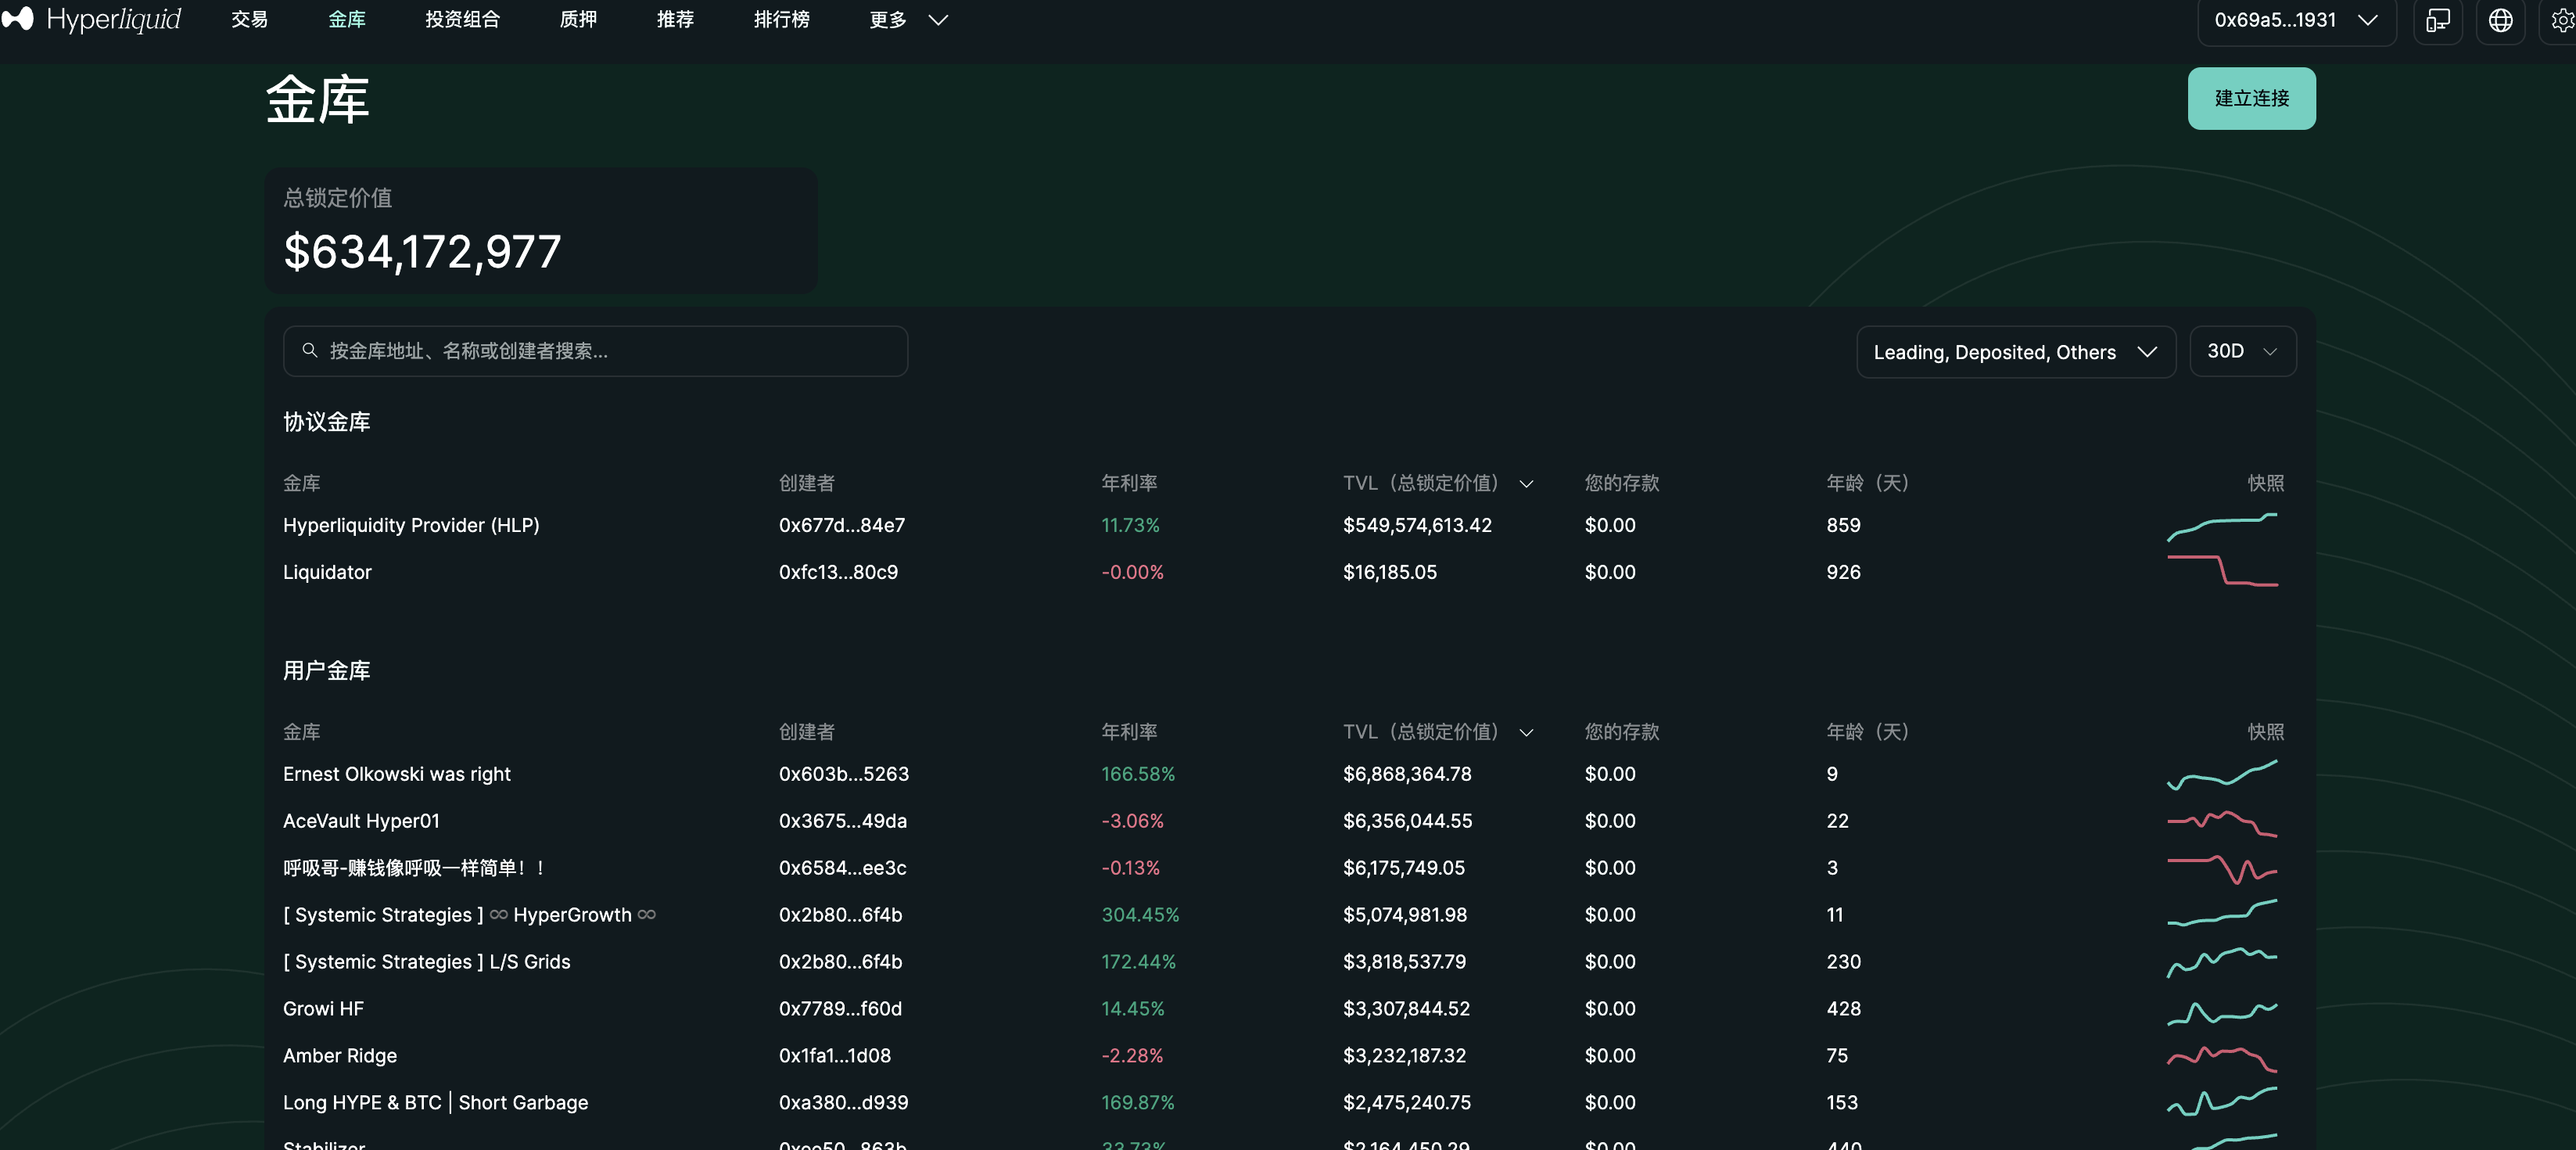Click the Ernest Olkowski vault sparkline

pyautogui.click(x=2221, y=774)
